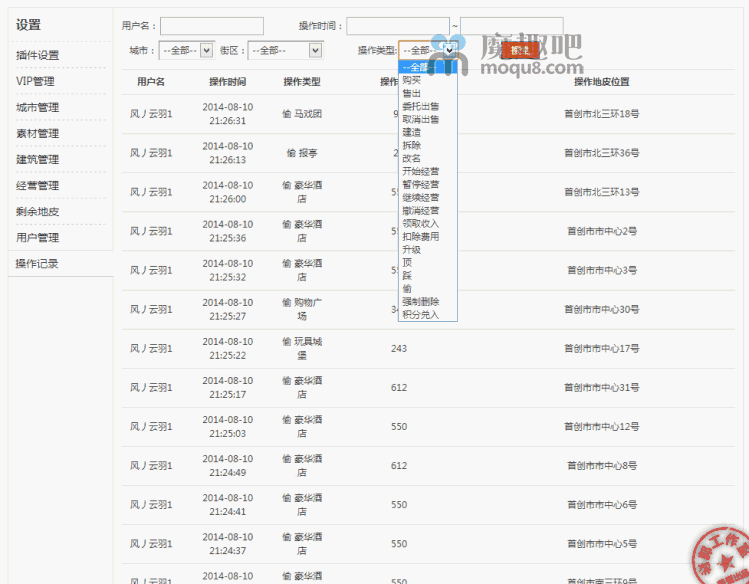
Task: Click the 首创市北三环18号 location cell
Action: [601, 114]
